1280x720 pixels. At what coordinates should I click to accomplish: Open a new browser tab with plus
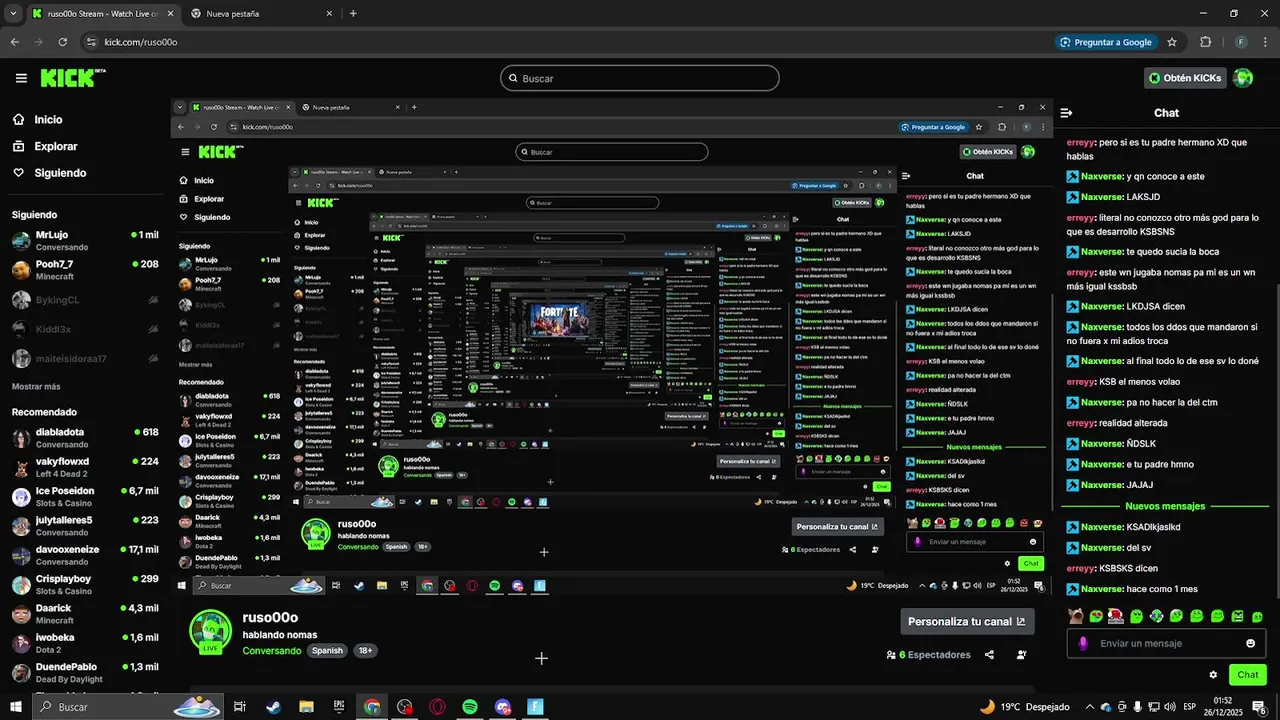pyautogui.click(x=353, y=14)
